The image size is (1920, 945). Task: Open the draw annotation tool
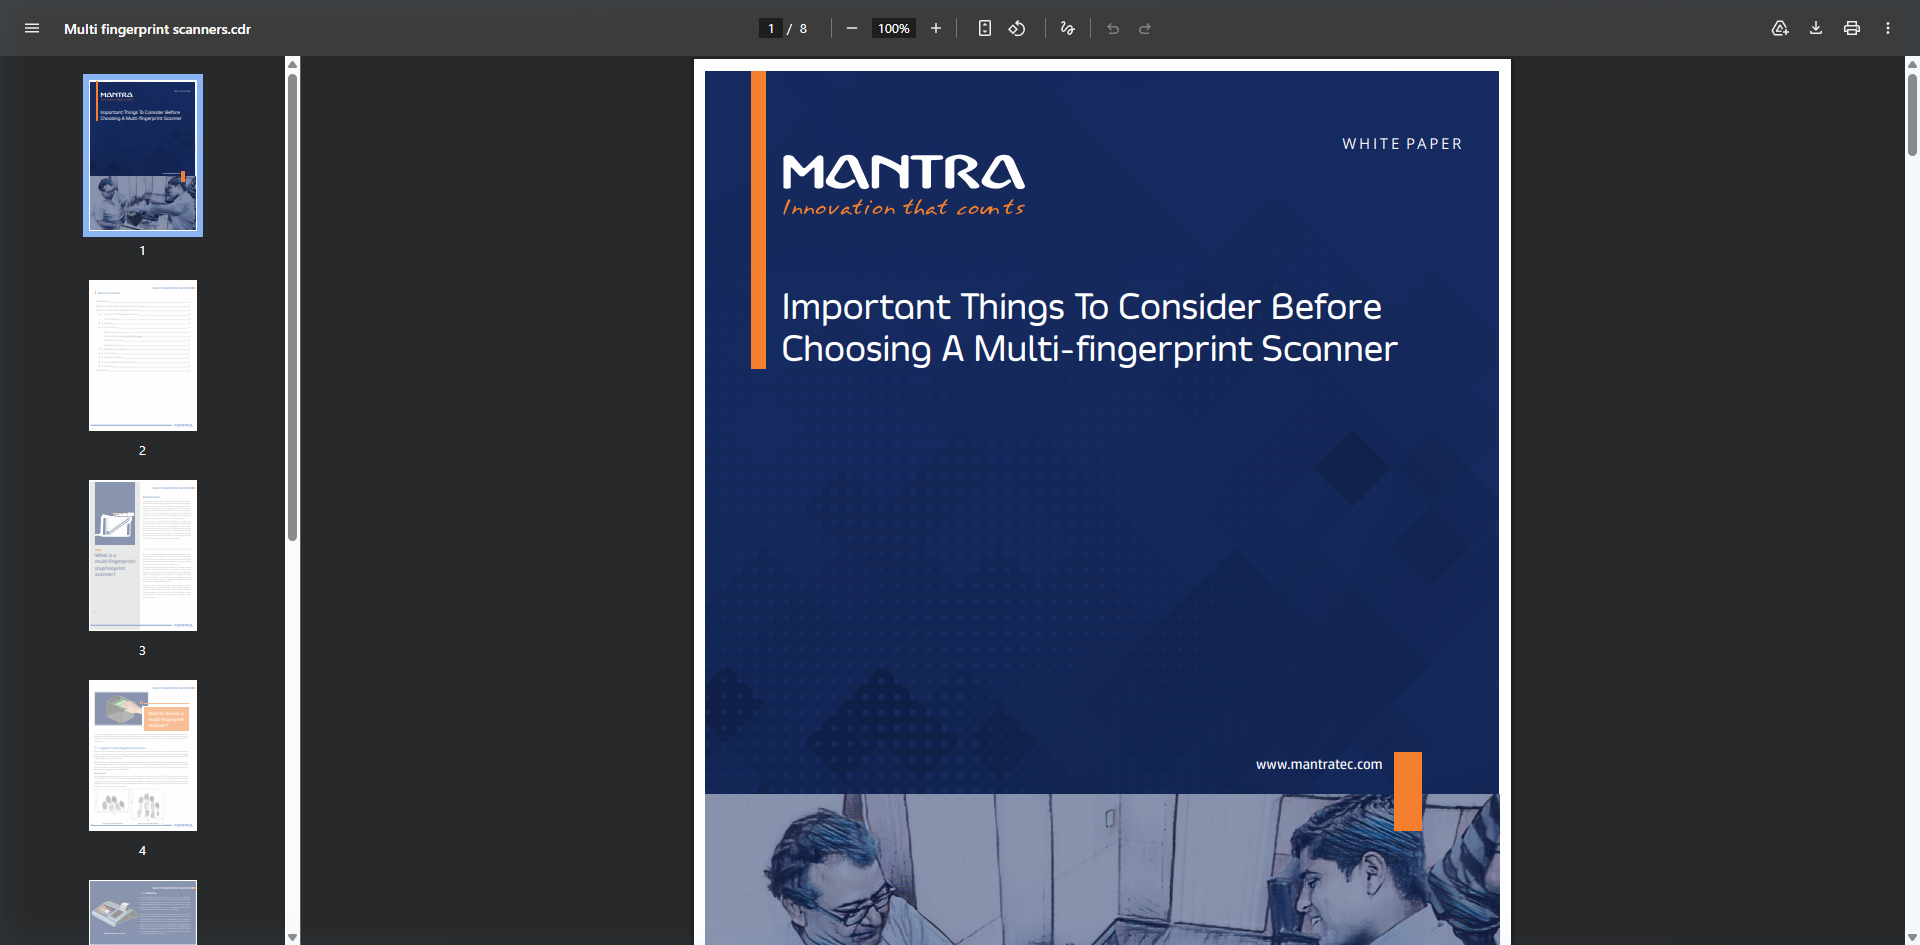(1068, 28)
